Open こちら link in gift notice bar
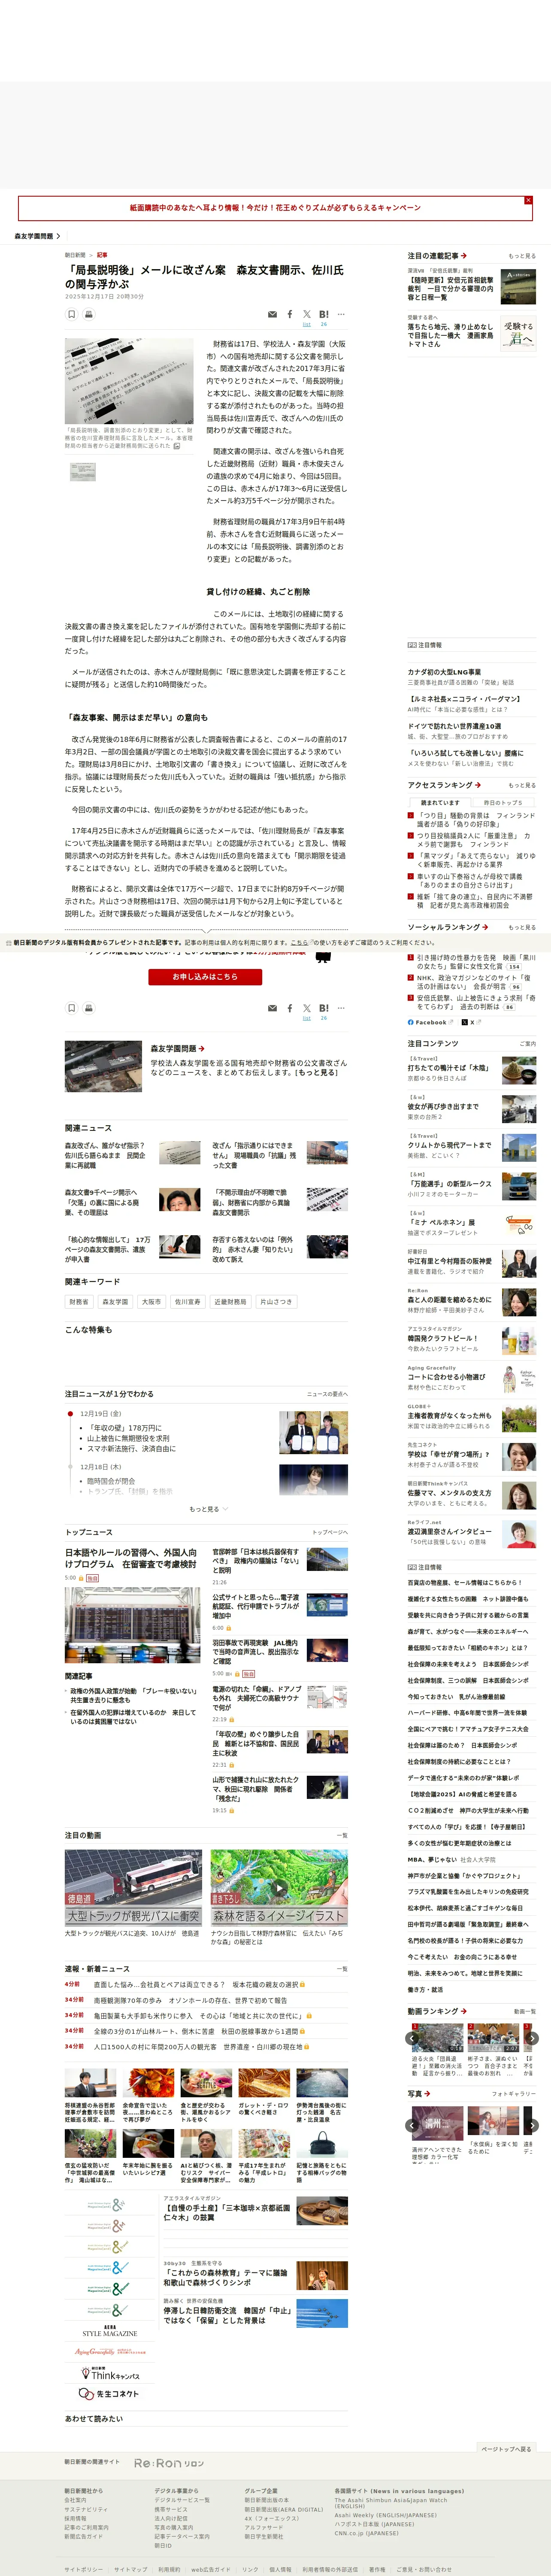 [299, 942]
